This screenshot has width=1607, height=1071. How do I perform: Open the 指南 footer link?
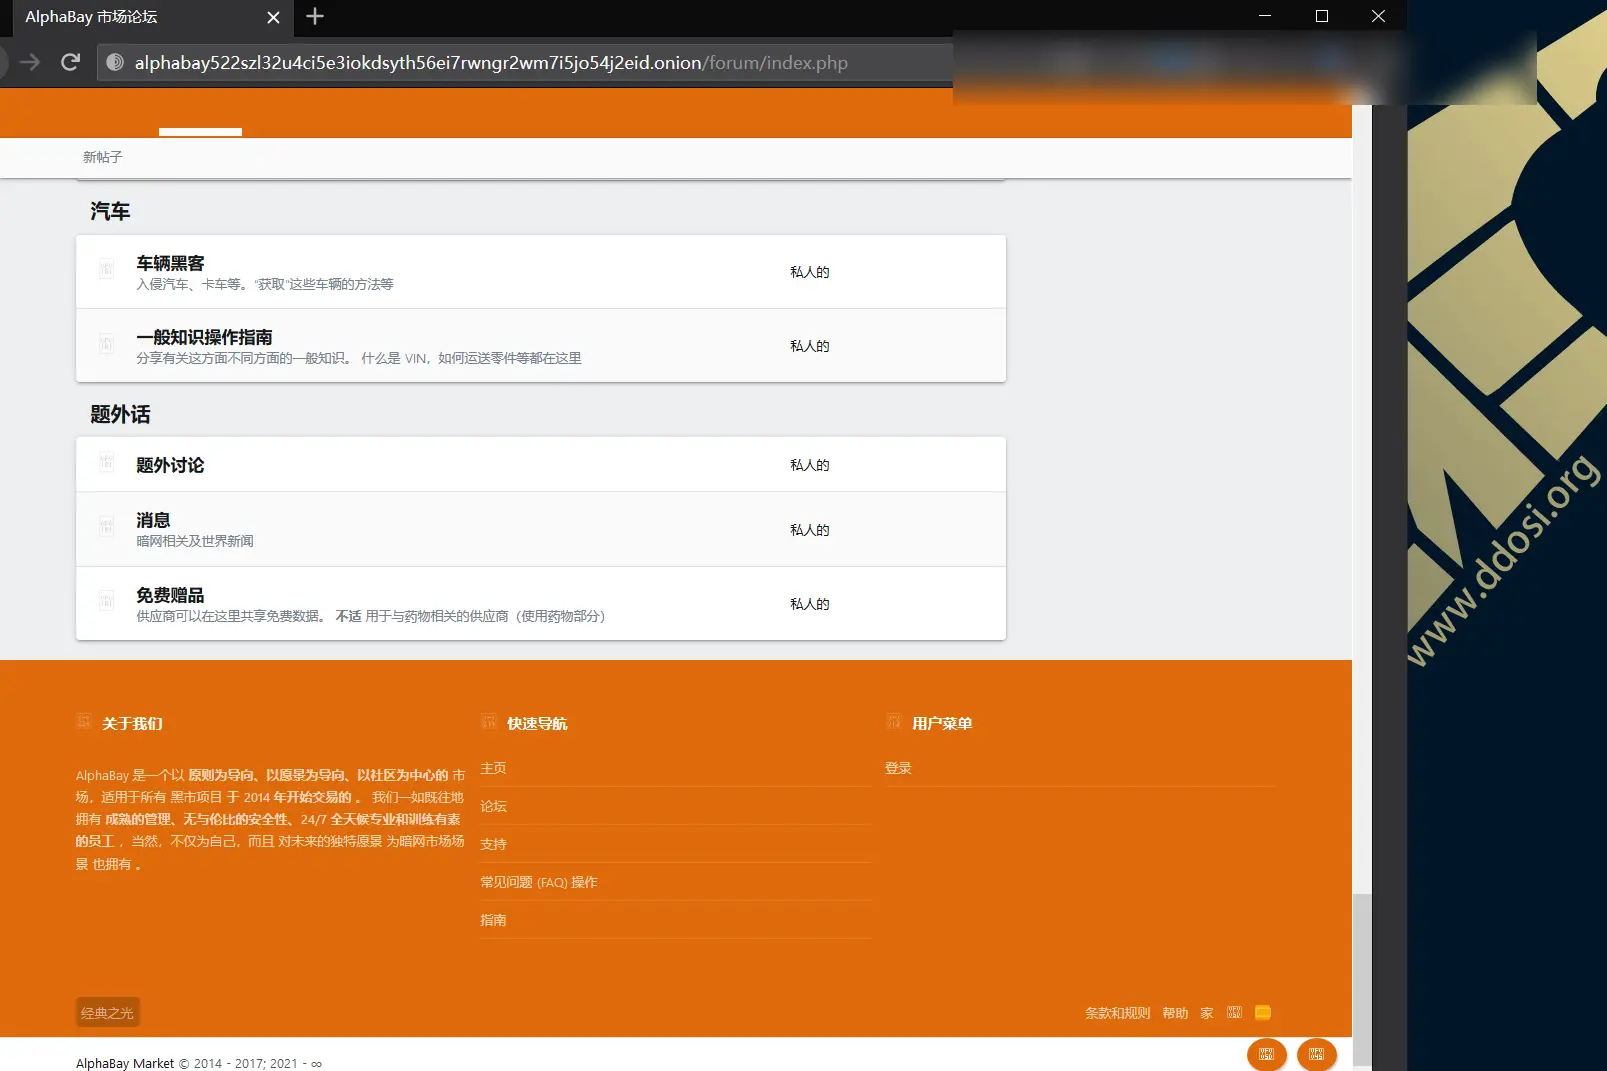pyautogui.click(x=493, y=920)
